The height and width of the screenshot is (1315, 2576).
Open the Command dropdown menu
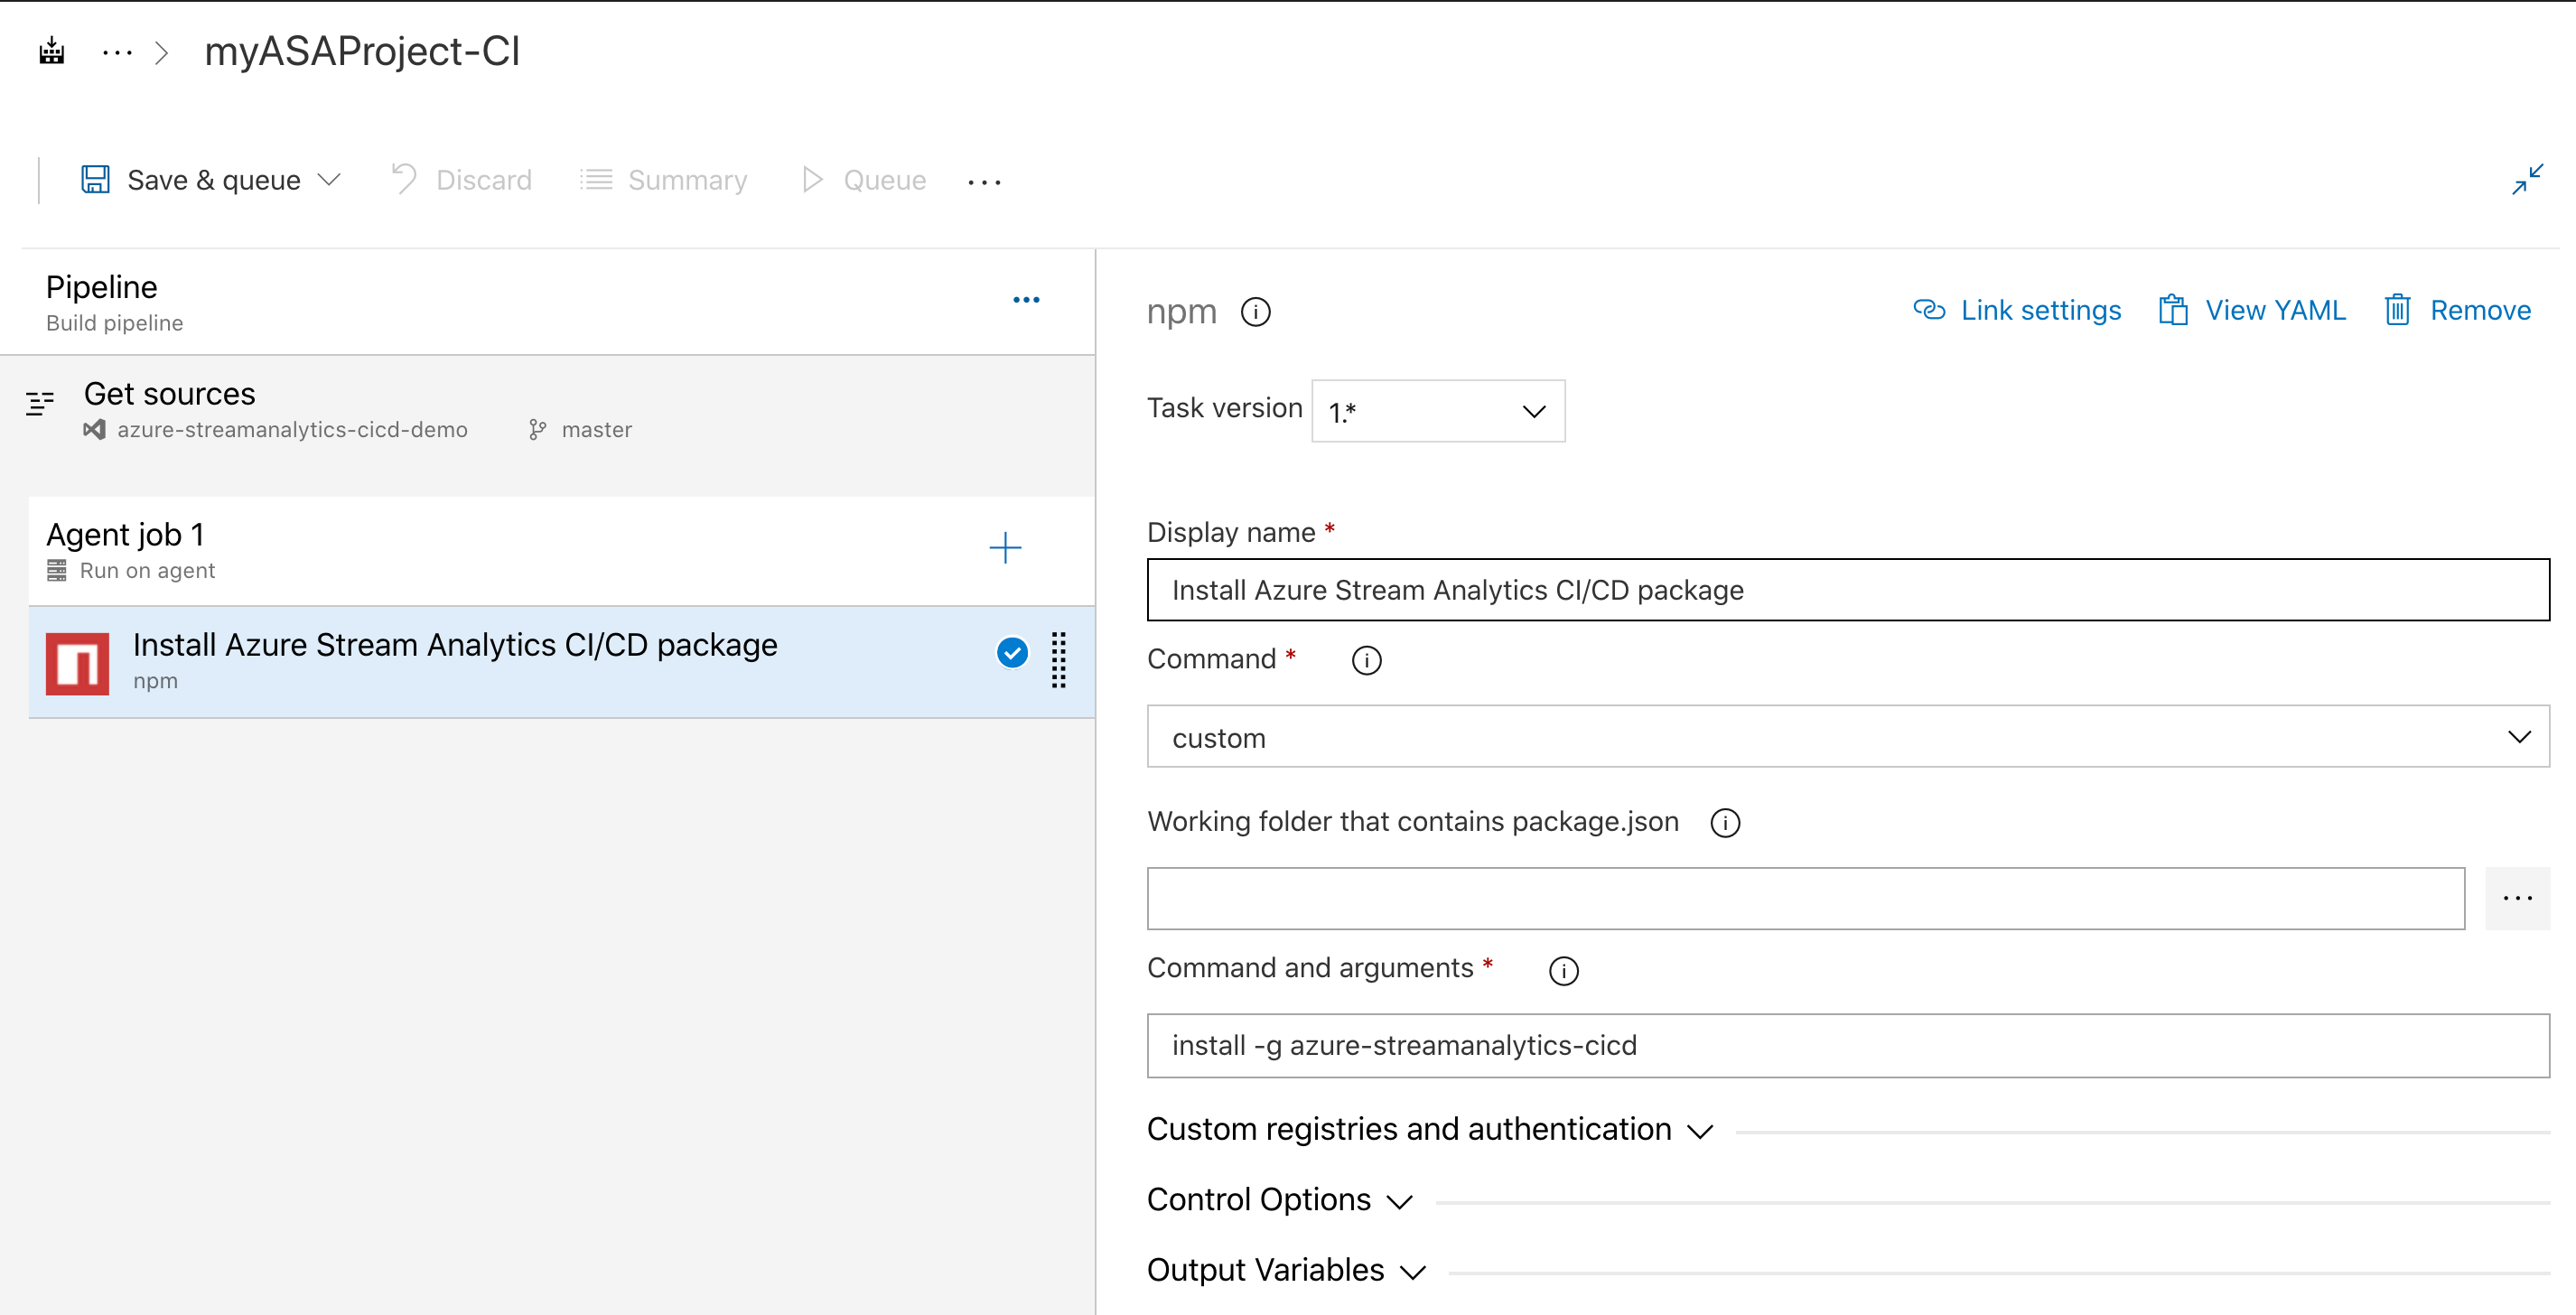coord(1843,738)
